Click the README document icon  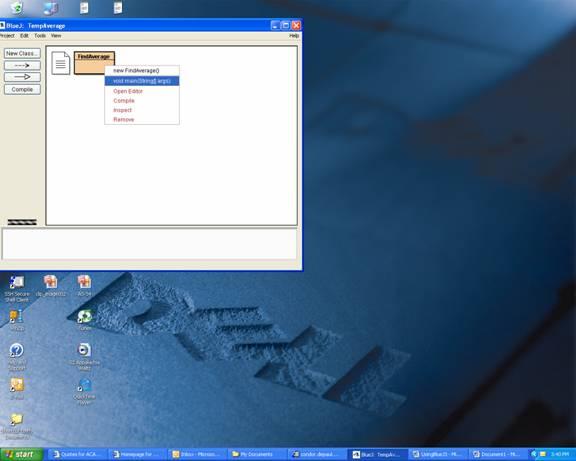(61, 63)
